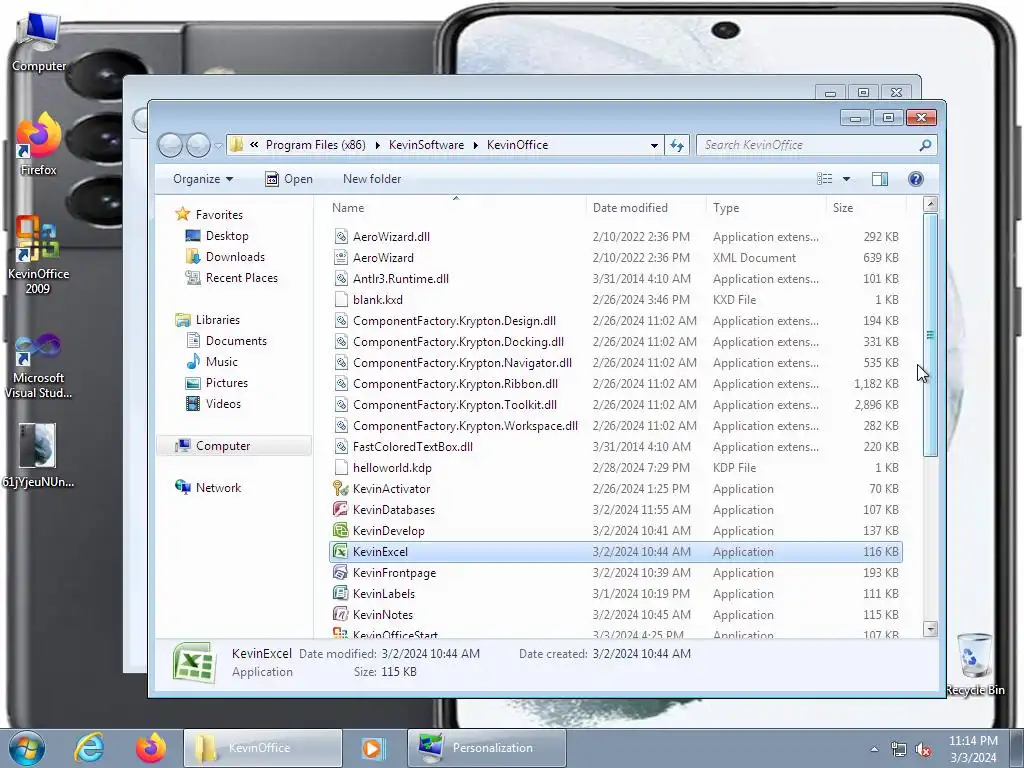The image size is (1024, 768).
Task: Sort by the Date modified column header
Action: click(646, 208)
